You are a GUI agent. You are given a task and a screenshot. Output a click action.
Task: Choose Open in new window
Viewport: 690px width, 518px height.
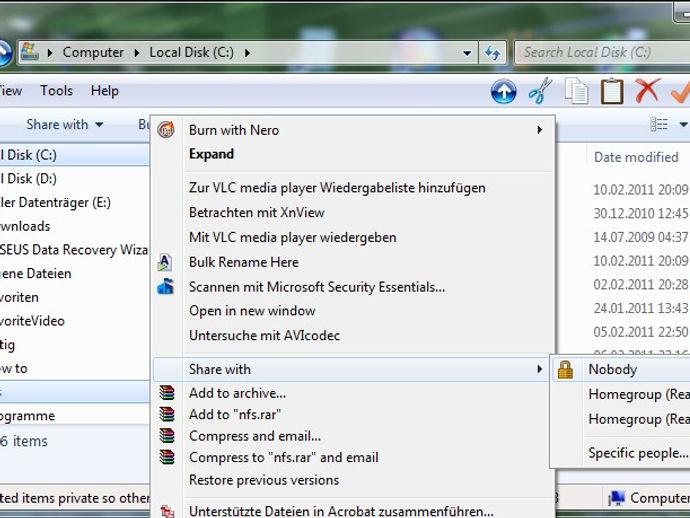pos(354,311)
